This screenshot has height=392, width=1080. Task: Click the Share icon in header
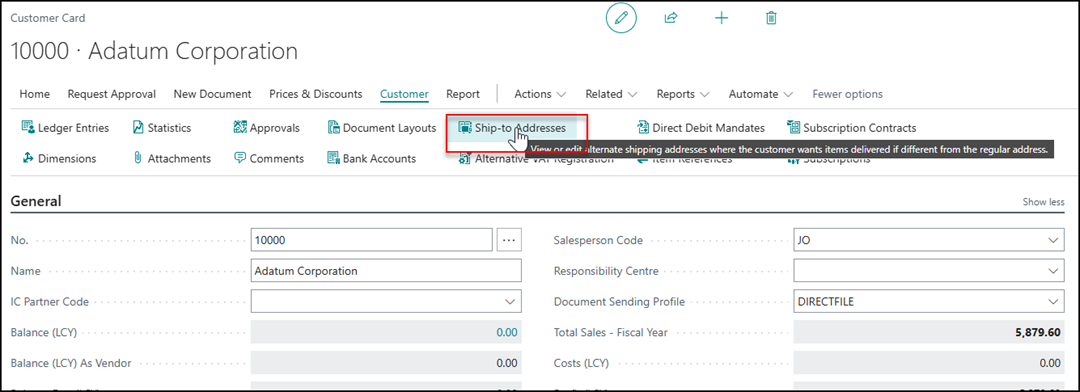click(x=671, y=19)
